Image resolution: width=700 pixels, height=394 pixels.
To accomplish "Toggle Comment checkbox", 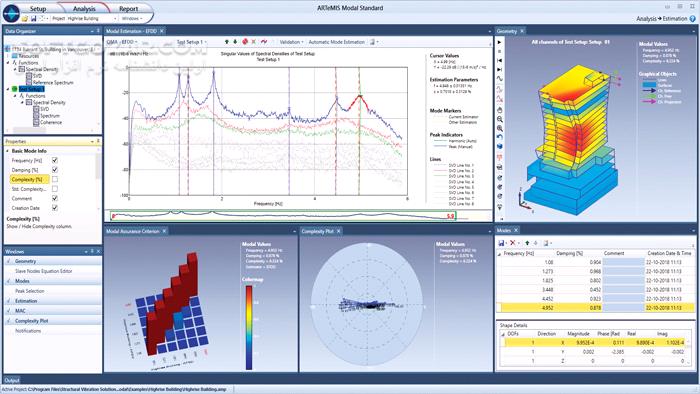I will click(54, 198).
